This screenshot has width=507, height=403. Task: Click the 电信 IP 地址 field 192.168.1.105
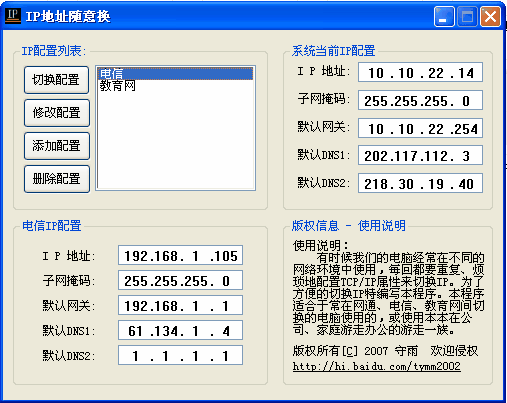click(180, 255)
